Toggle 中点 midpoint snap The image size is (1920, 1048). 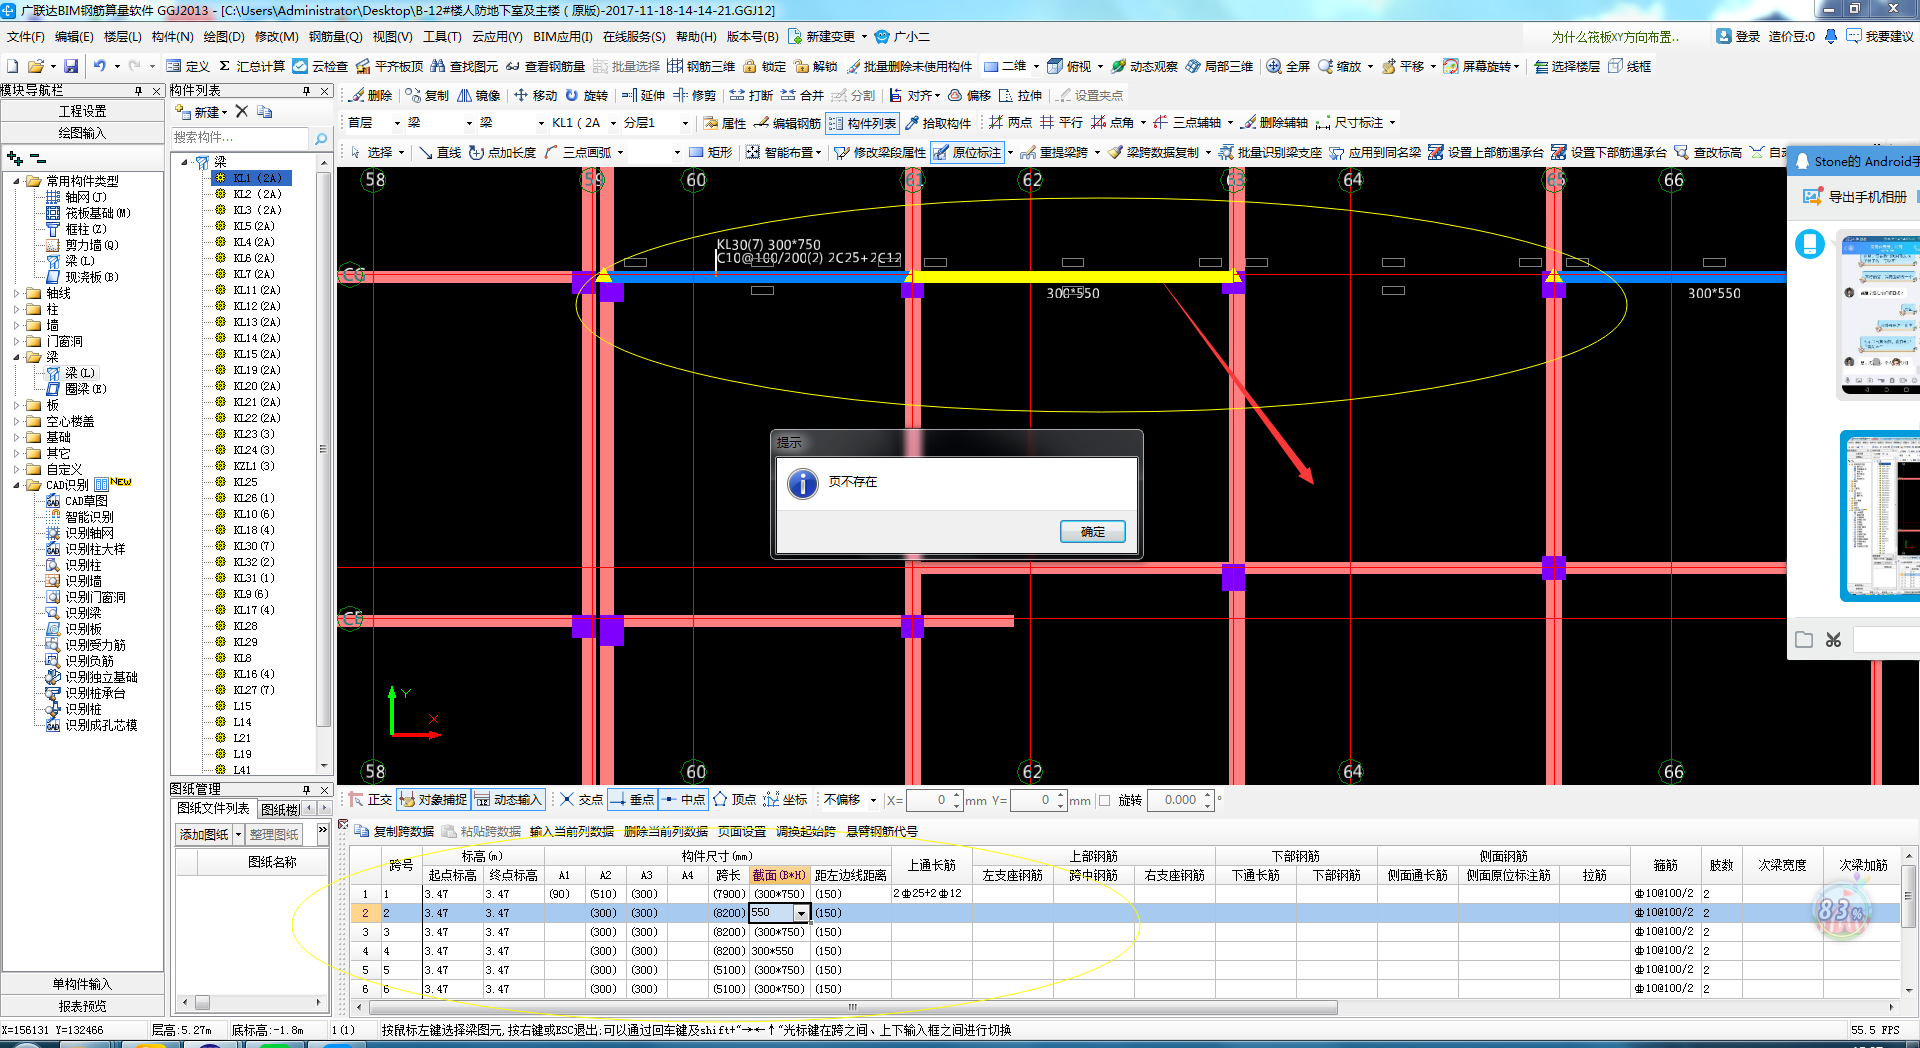[x=684, y=799]
